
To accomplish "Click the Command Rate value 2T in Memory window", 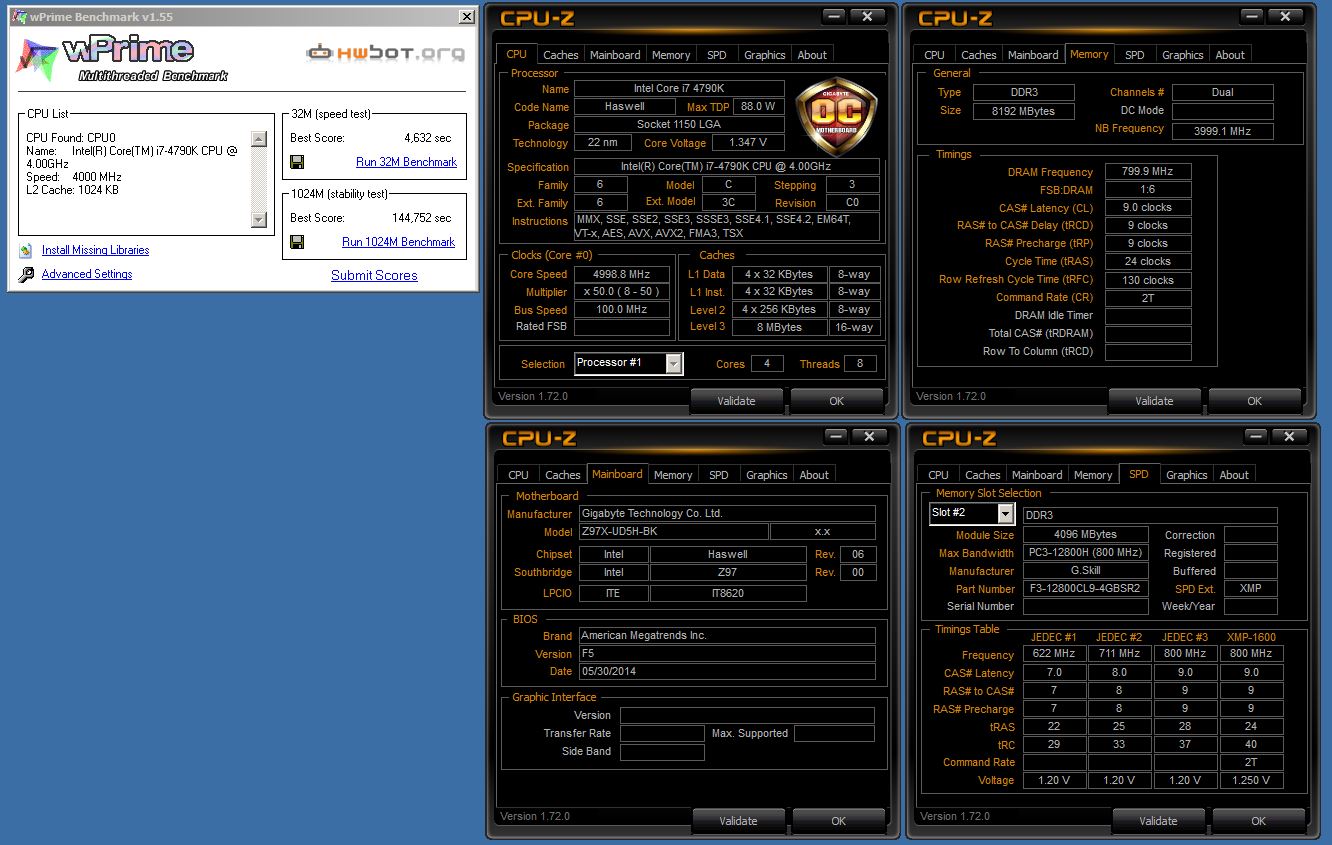I will coord(1148,298).
